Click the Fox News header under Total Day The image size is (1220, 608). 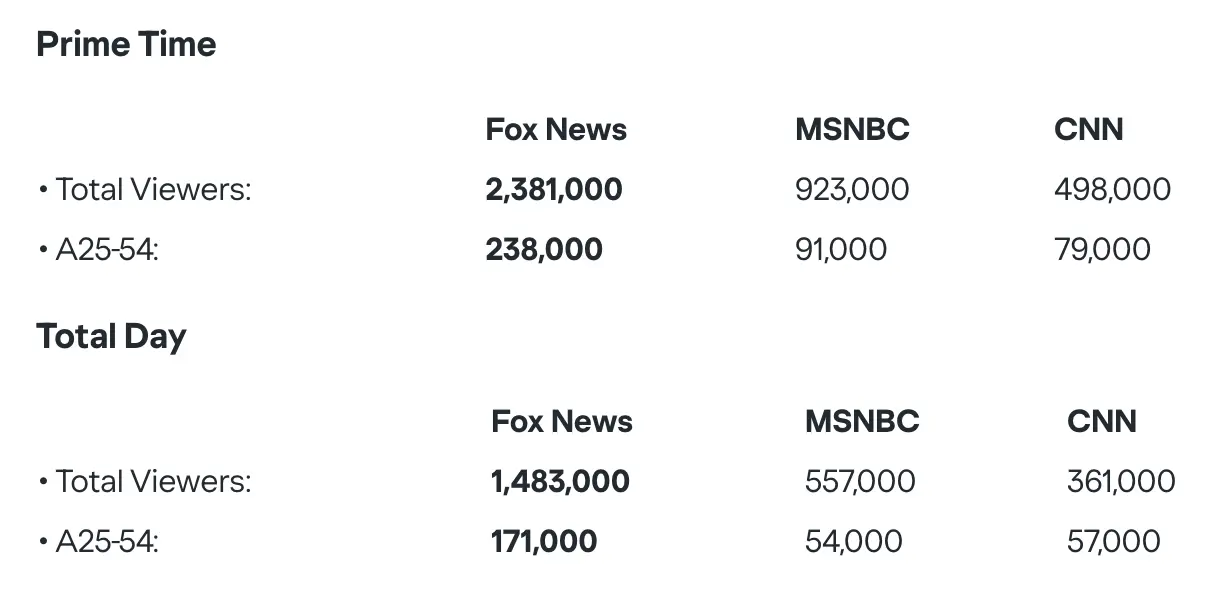[562, 421]
